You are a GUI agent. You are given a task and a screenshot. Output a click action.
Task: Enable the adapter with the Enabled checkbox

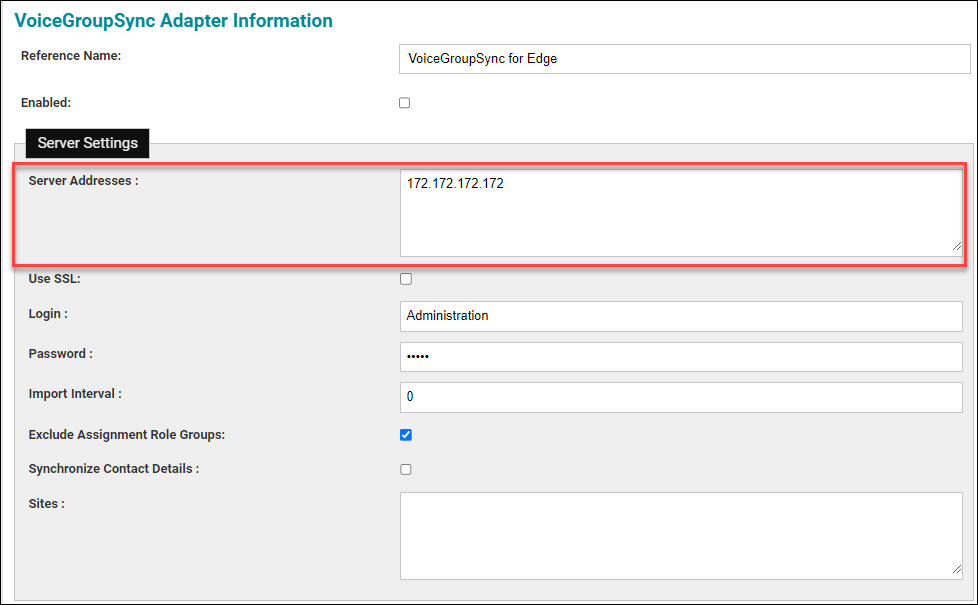(404, 102)
